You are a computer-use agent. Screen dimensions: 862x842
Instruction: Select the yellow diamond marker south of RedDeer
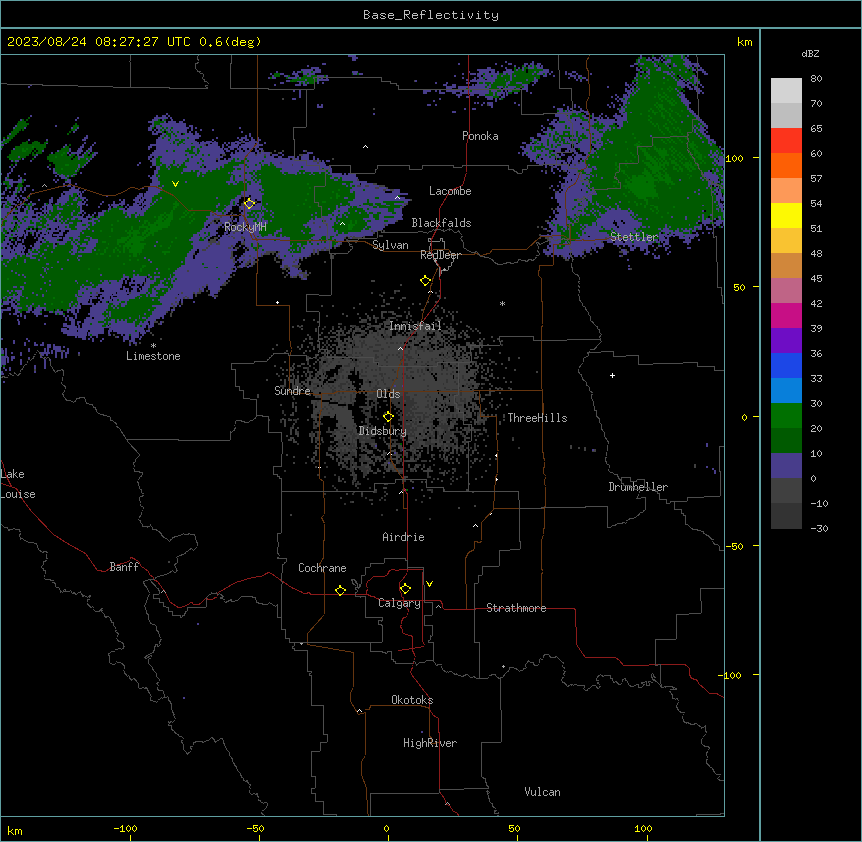coord(425,280)
